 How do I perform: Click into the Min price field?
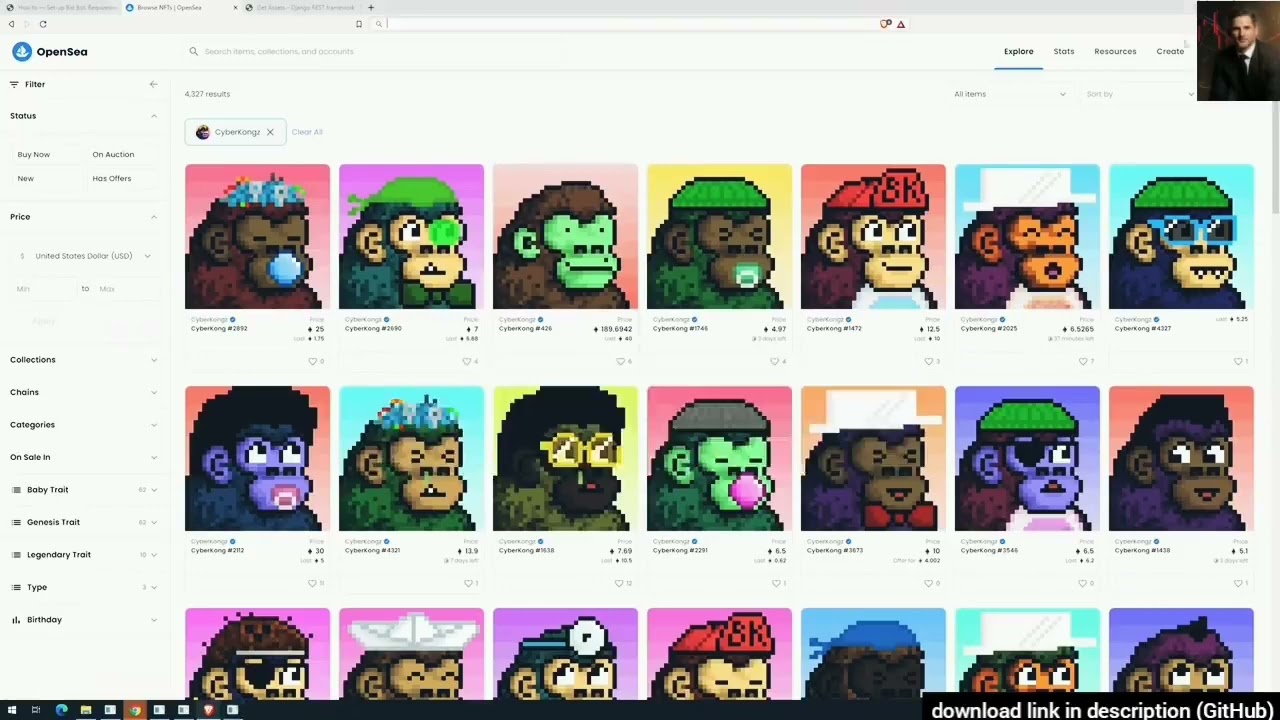pos(42,289)
